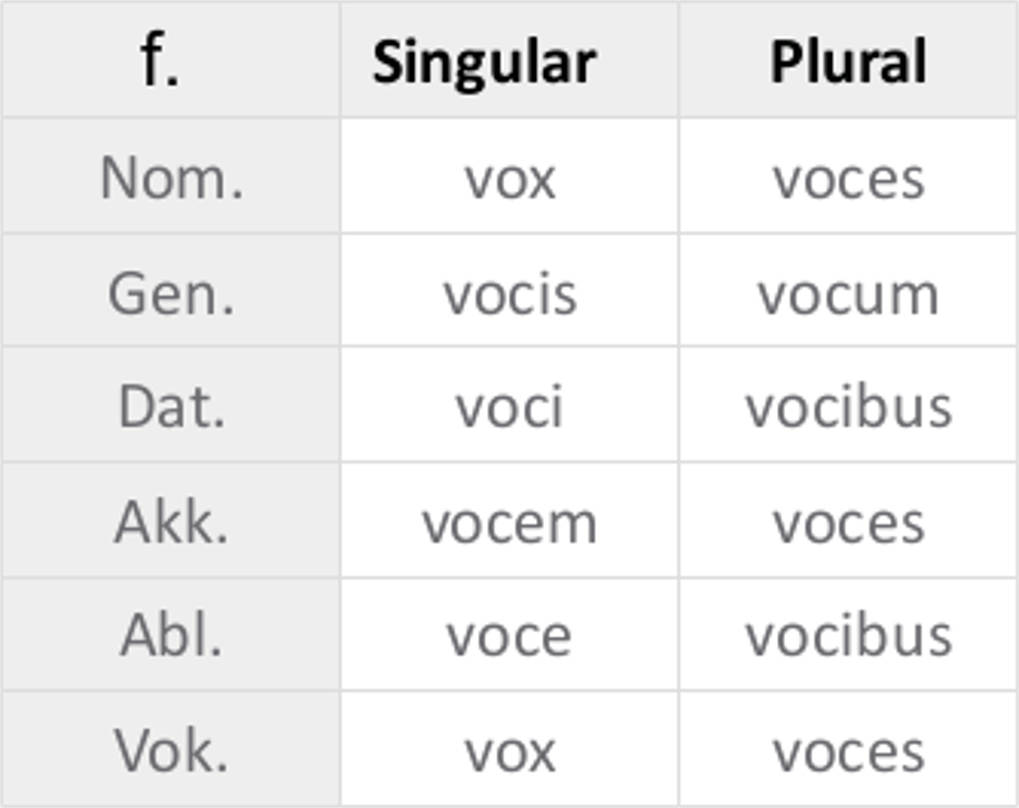This screenshot has width=1019, height=808.
Task: Click the genitive singular cell 'vocis'
Action: click(x=509, y=294)
